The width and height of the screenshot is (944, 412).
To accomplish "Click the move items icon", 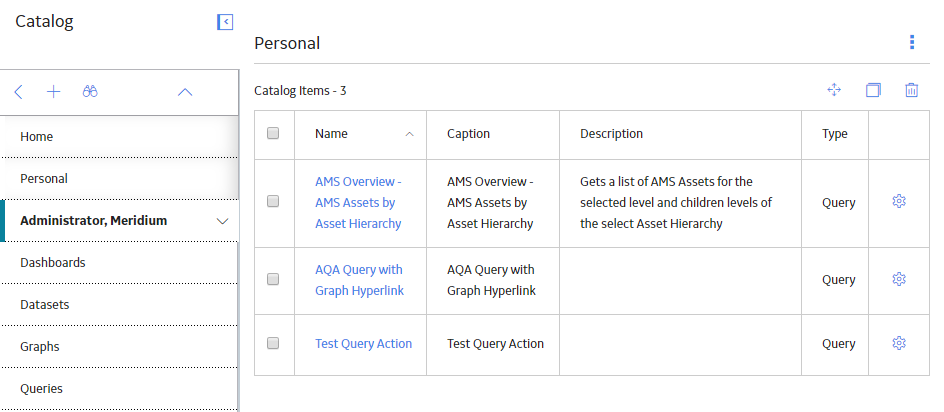I will pos(834,90).
